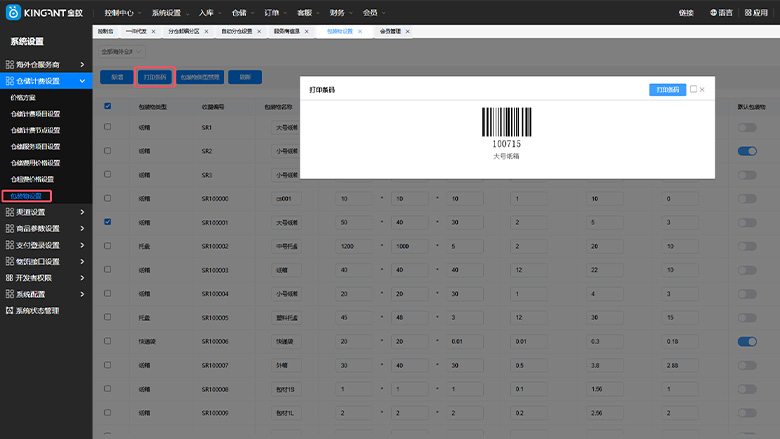This screenshot has height=439, width=780.
Task: Click the barcode image 100715 in the dialog
Action: click(506, 122)
